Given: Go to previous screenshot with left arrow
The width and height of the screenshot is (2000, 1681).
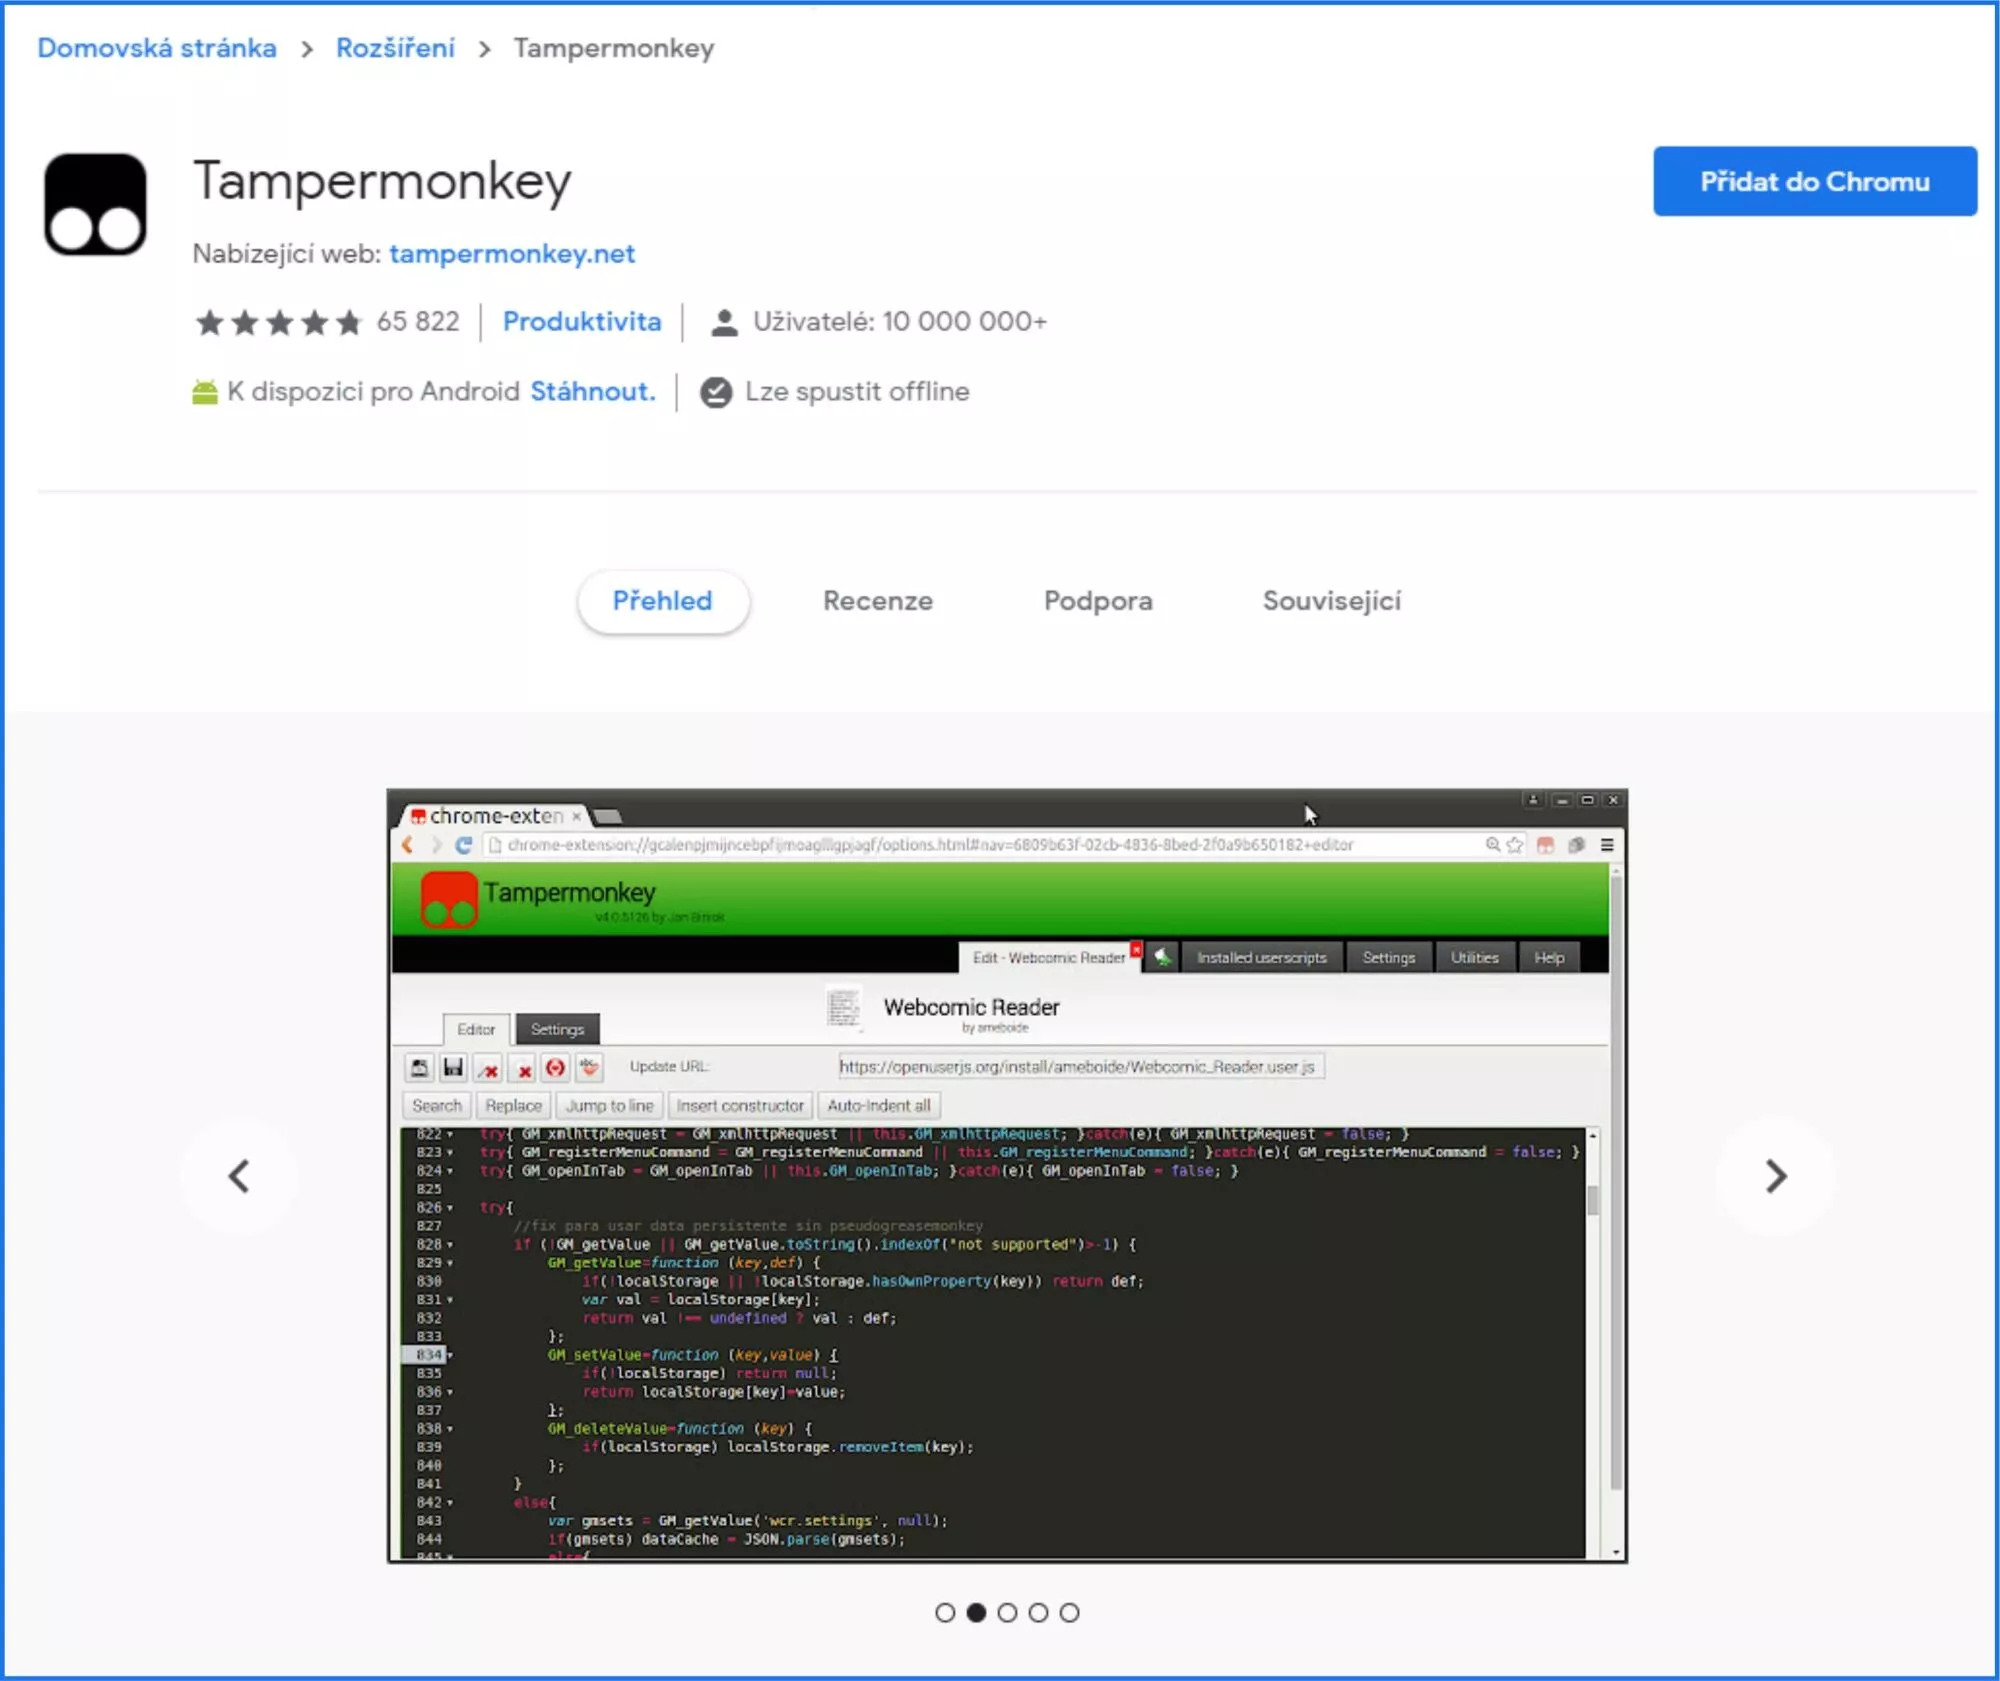Looking at the screenshot, I should (239, 1176).
